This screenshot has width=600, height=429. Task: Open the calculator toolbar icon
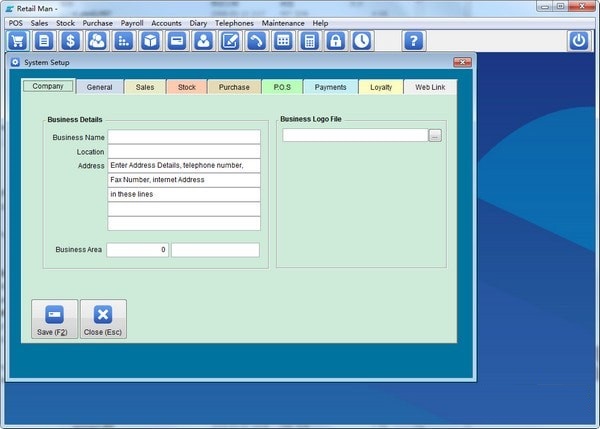(x=309, y=41)
